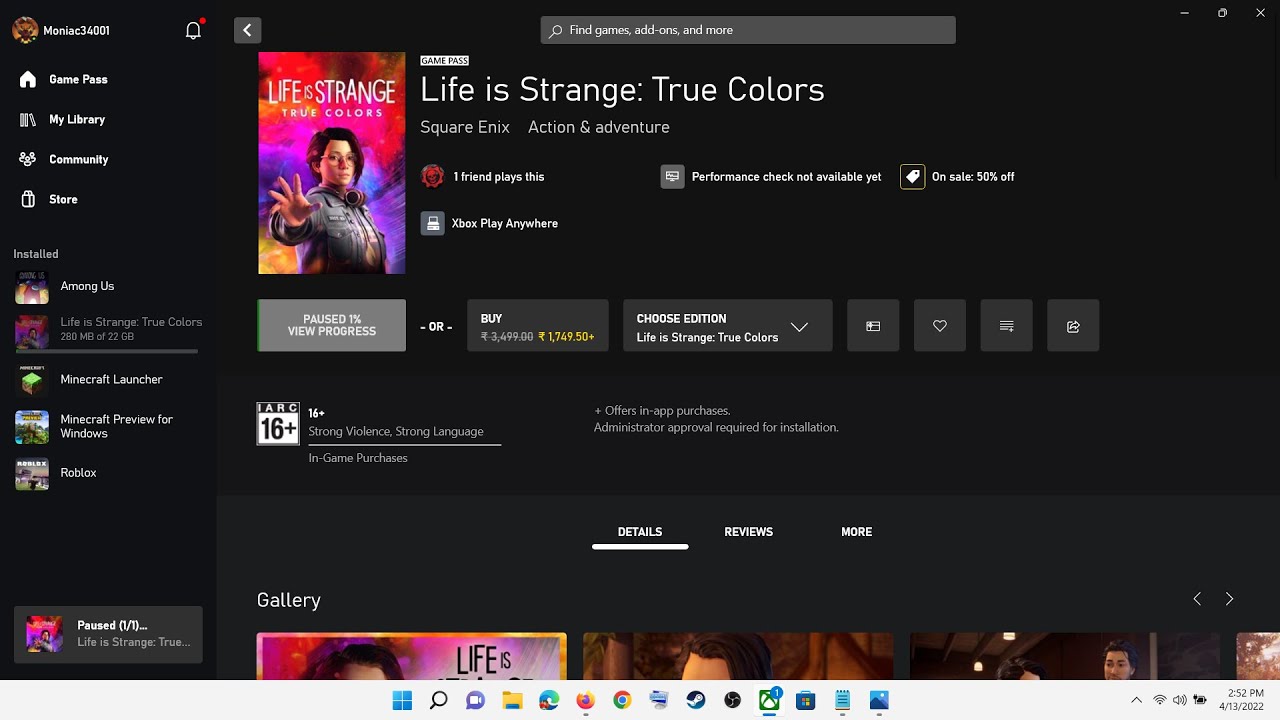The height and width of the screenshot is (720, 1280).
Task: Show next gallery images
Action: point(1229,599)
